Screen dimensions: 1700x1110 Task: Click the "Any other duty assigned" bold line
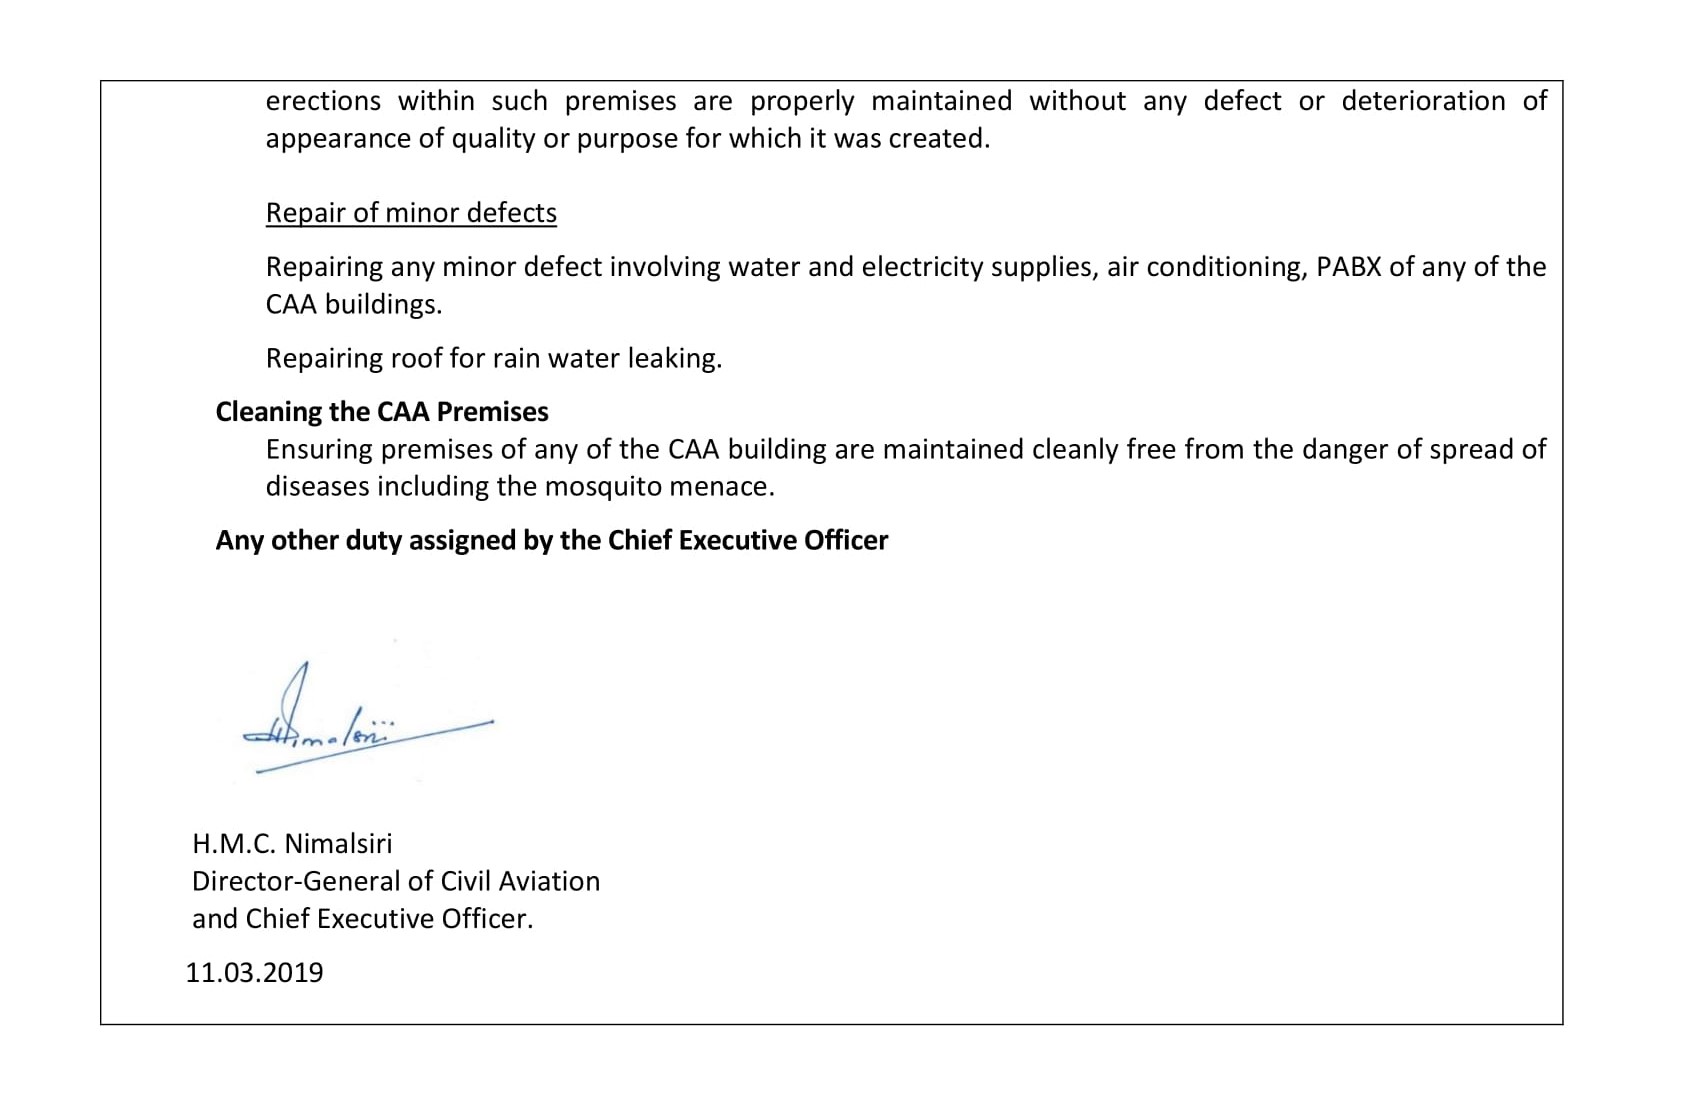tap(551, 540)
